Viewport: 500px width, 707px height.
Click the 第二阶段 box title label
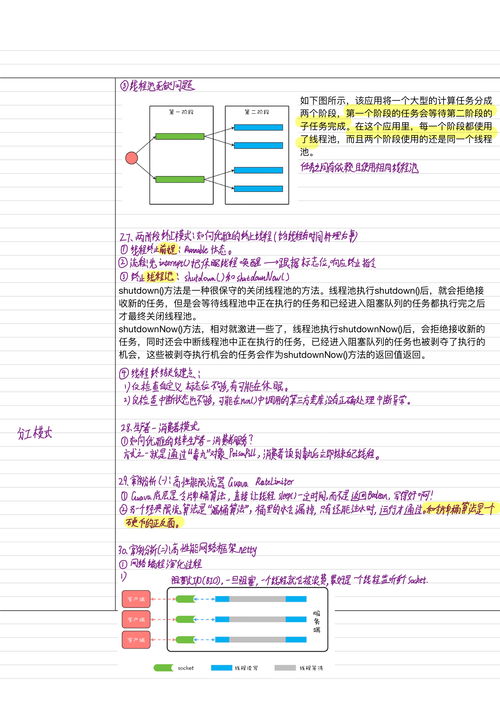pos(257,112)
